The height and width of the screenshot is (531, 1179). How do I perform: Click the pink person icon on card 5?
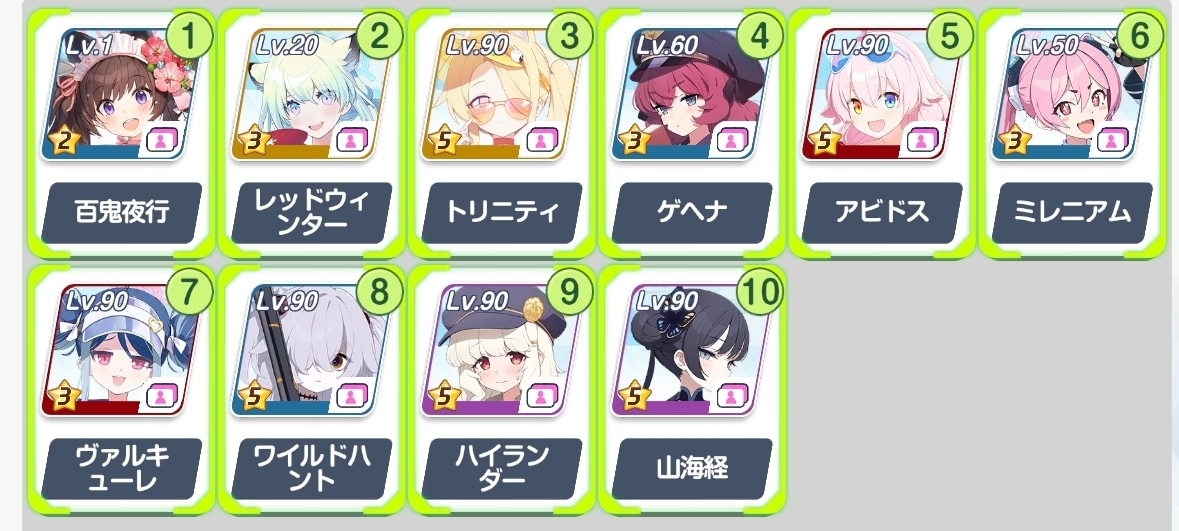[x=923, y=140]
